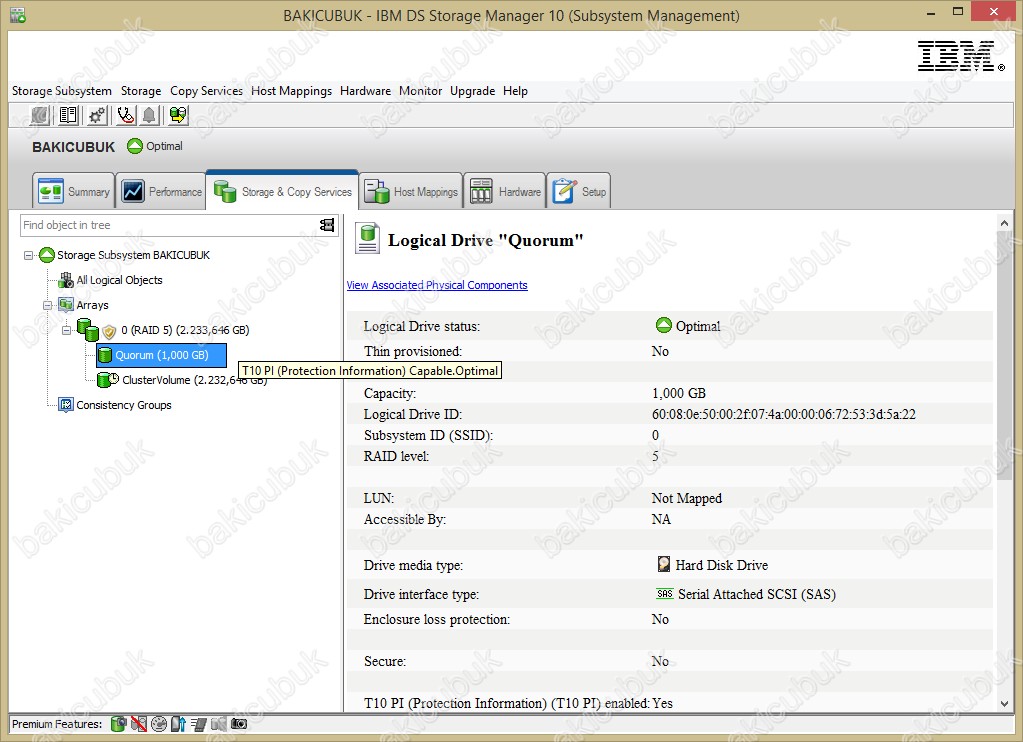Viewport: 1023px width, 742px height.
Task: Click the bell alert toolbar icon
Action: (x=149, y=116)
